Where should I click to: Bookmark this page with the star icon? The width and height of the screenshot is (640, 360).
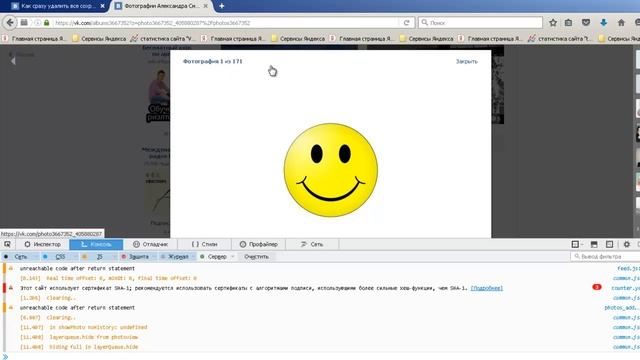553,23
